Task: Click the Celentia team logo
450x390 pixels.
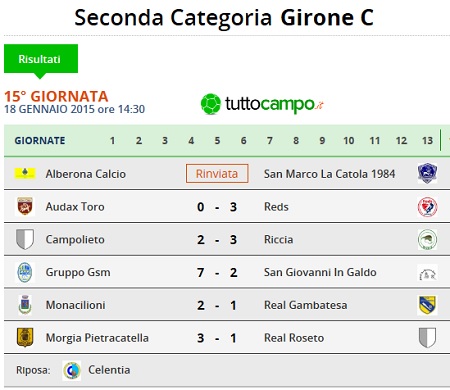Action: [x=72, y=370]
